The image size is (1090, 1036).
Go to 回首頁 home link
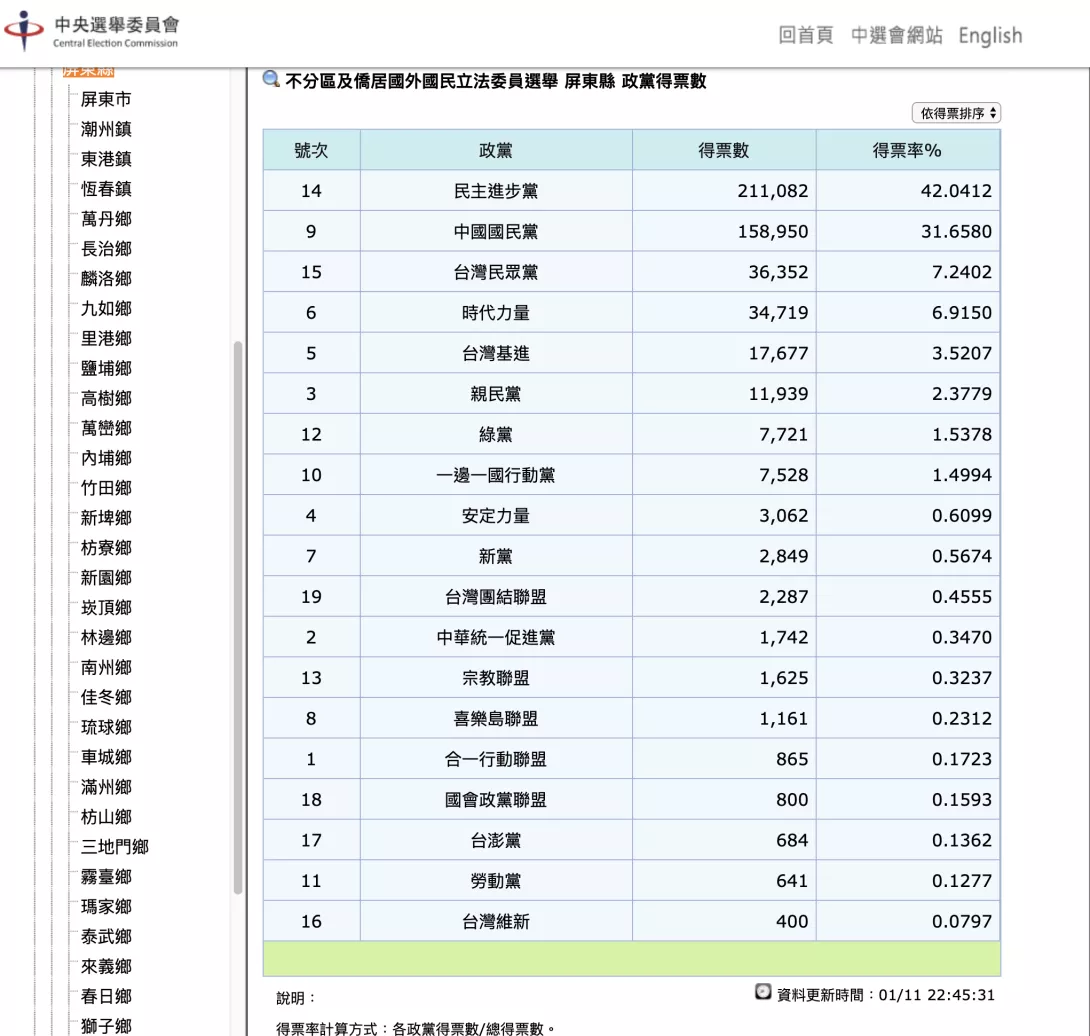point(805,35)
